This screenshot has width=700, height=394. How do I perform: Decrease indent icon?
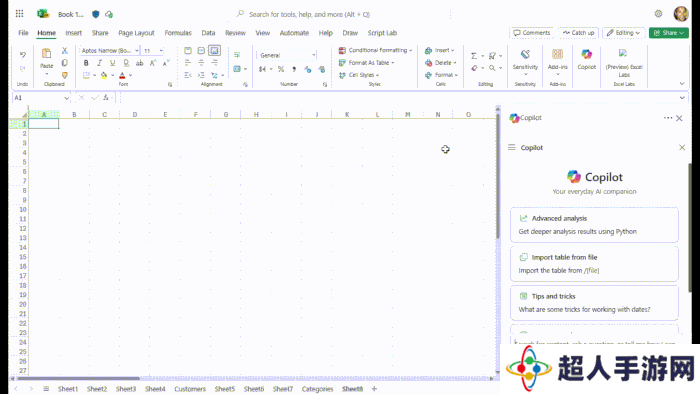[188, 75]
